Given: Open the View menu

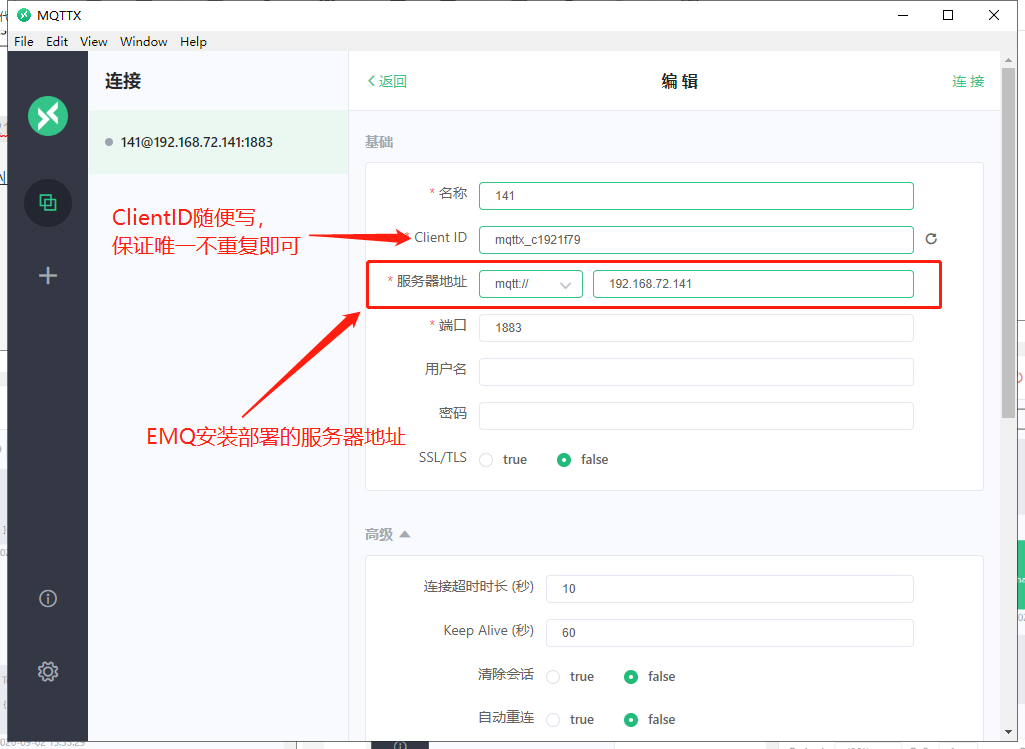Looking at the screenshot, I should tap(93, 42).
